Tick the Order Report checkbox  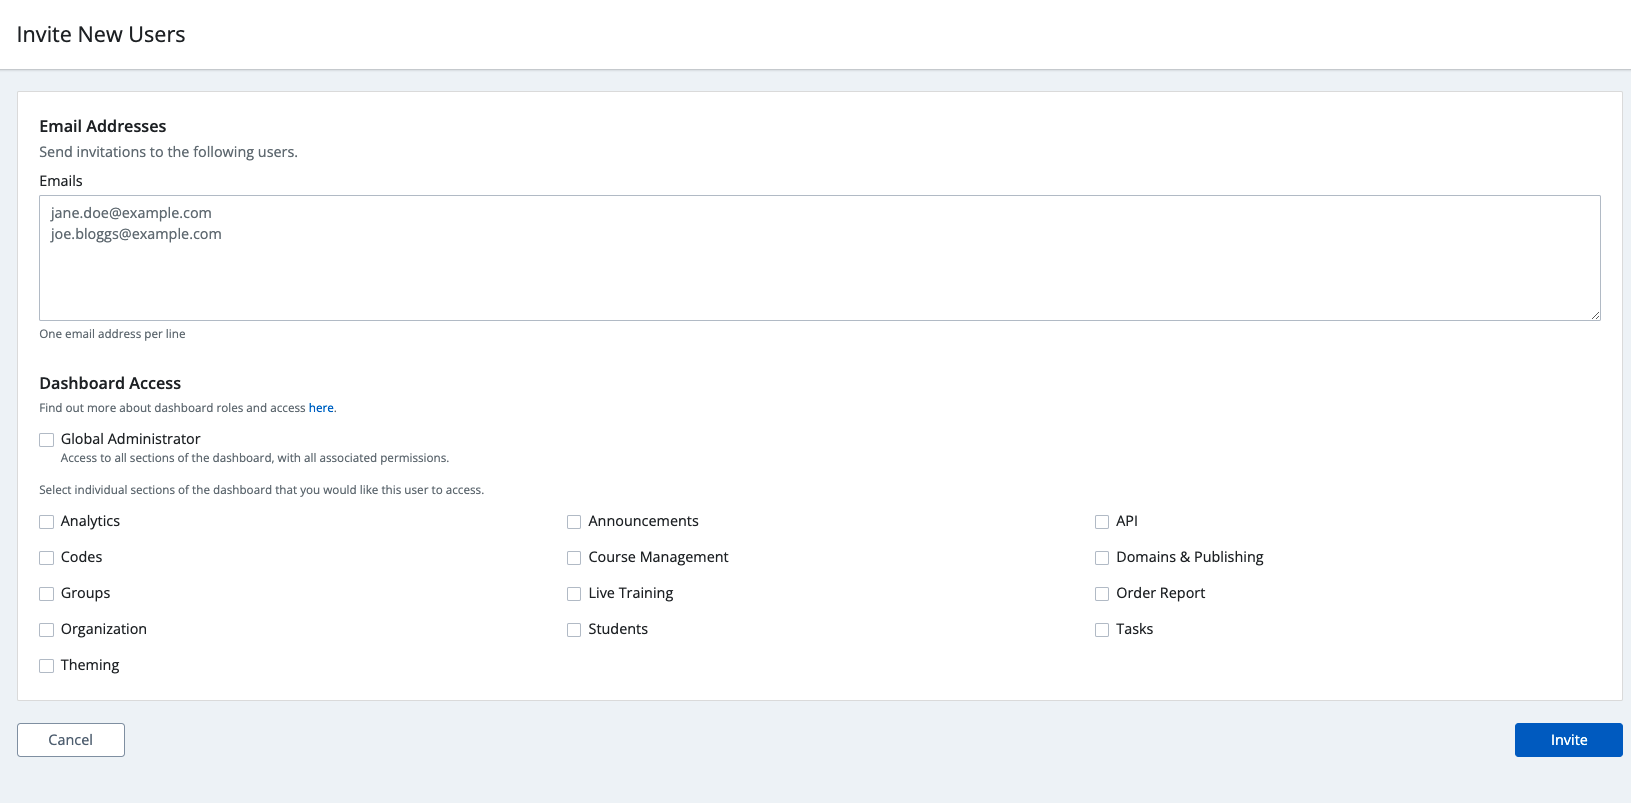tap(1102, 594)
